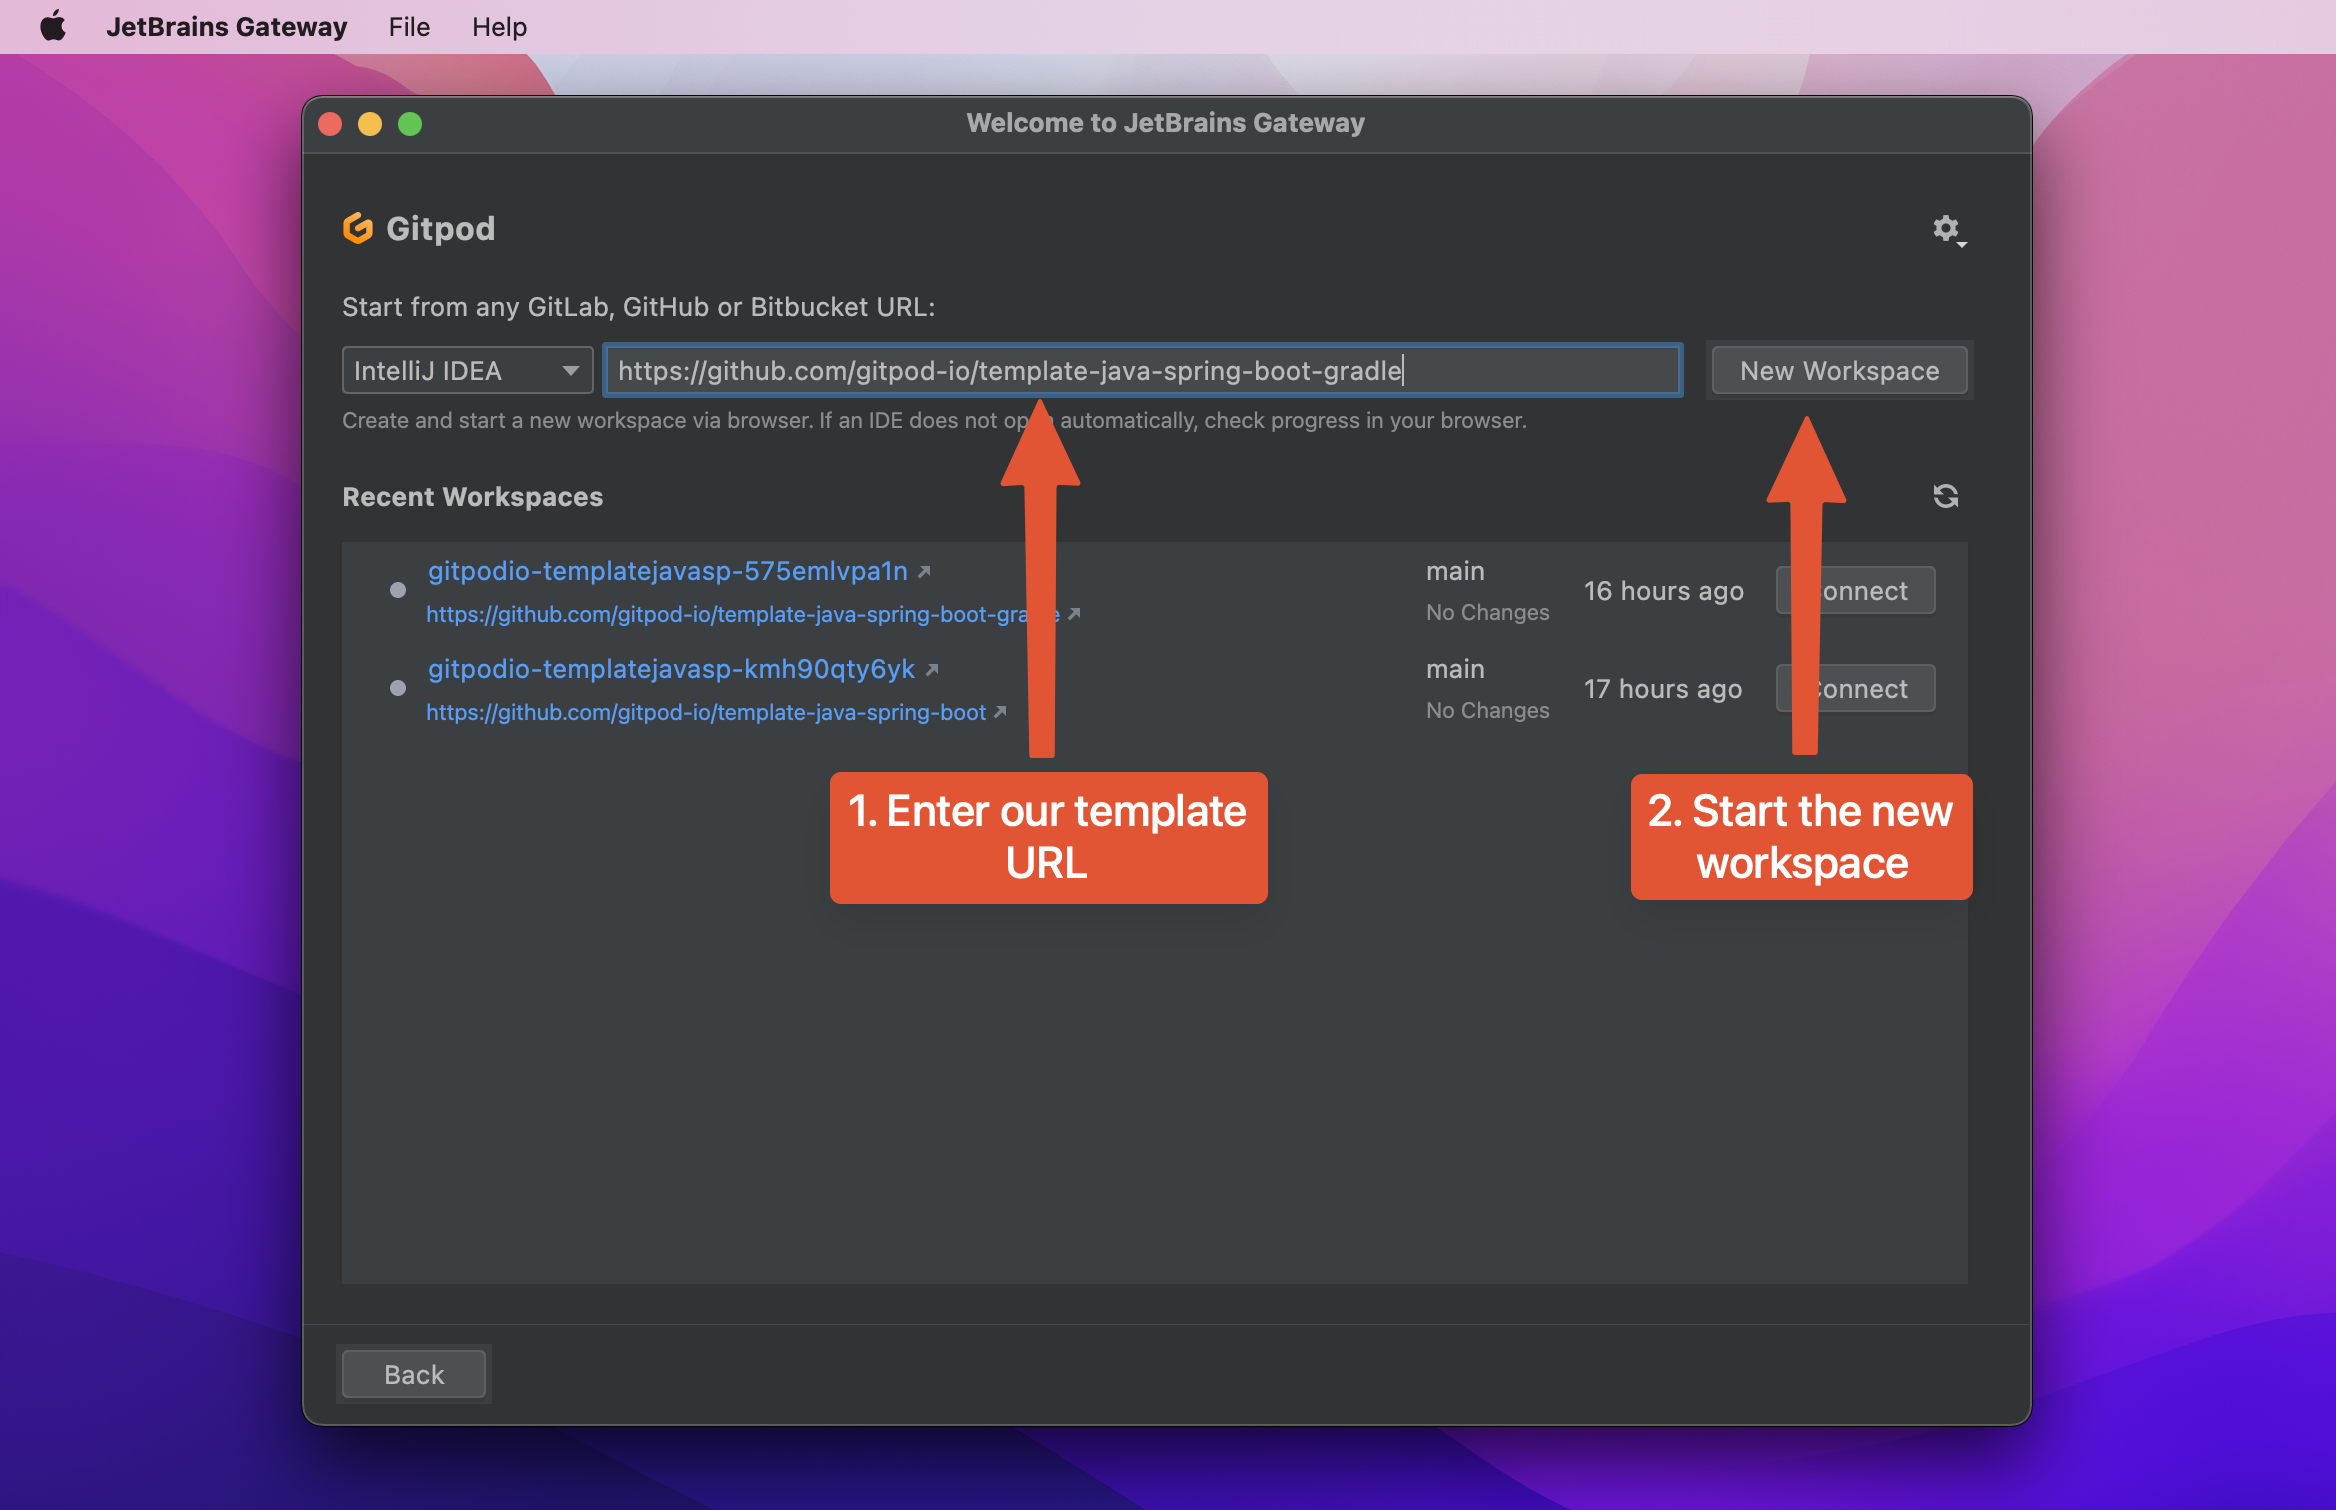Open the external link beside gitpodio-templatejavasp-575emlvpa1n
2336x1510 pixels.
pos(925,571)
